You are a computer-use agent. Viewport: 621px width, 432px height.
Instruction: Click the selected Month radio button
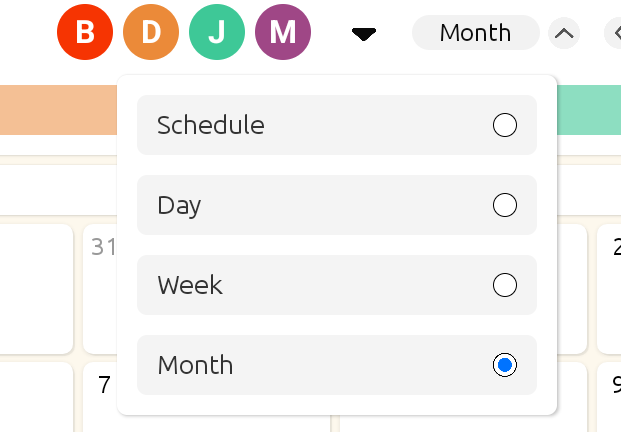pyautogui.click(x=505, y=365)
